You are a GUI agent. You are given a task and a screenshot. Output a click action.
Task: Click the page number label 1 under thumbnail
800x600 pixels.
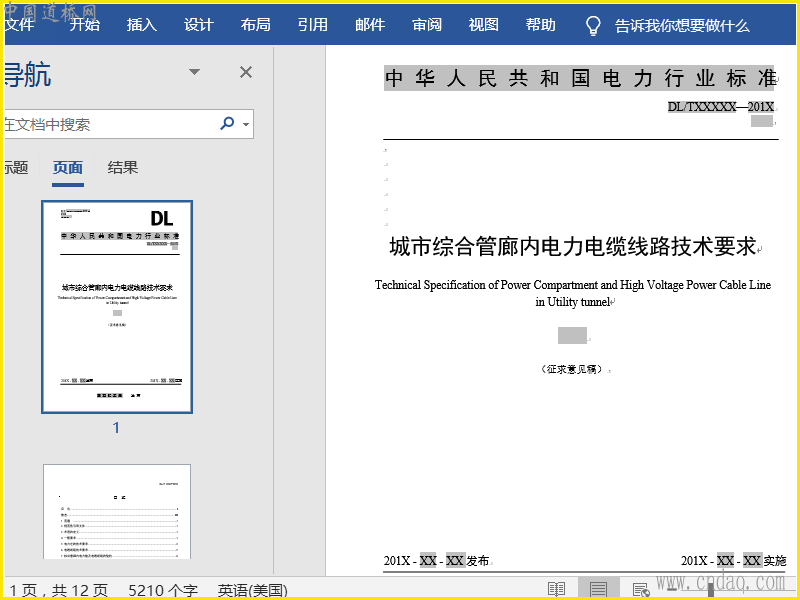coord(116,428)
